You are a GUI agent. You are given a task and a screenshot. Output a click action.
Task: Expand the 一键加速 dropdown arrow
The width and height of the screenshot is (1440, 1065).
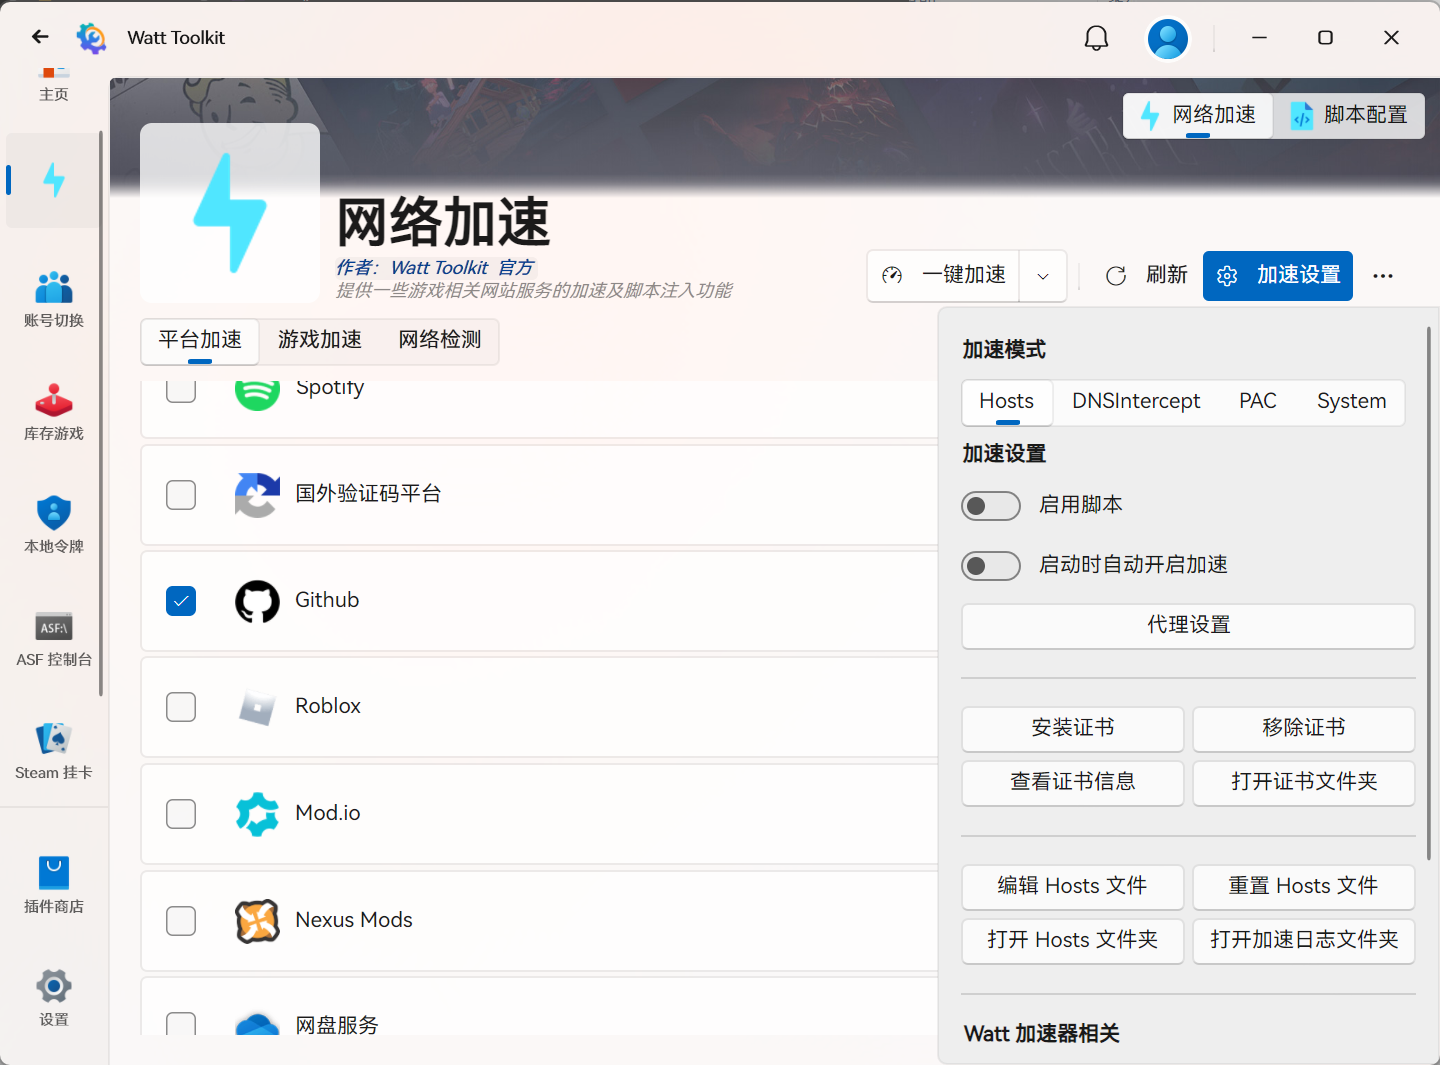(1043, 276)
